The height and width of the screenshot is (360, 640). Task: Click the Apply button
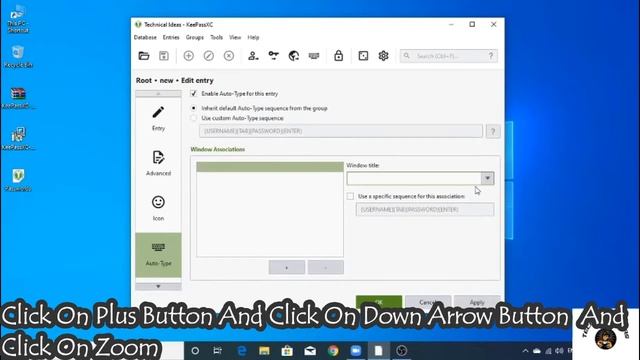pyautogui.click(x=477, y=302)
